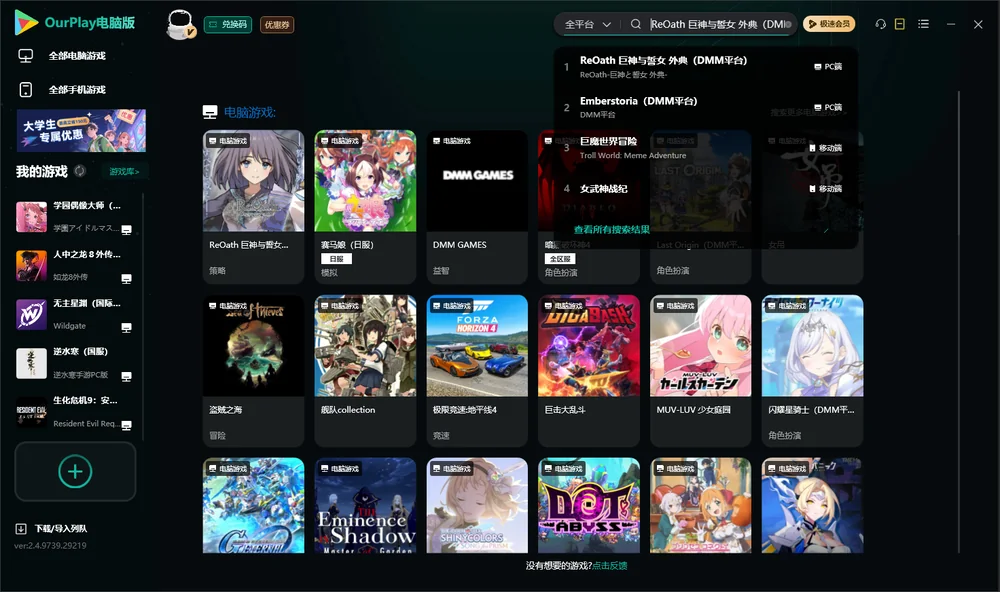
Task: Click the plus button to add a game
Action: 75,471
